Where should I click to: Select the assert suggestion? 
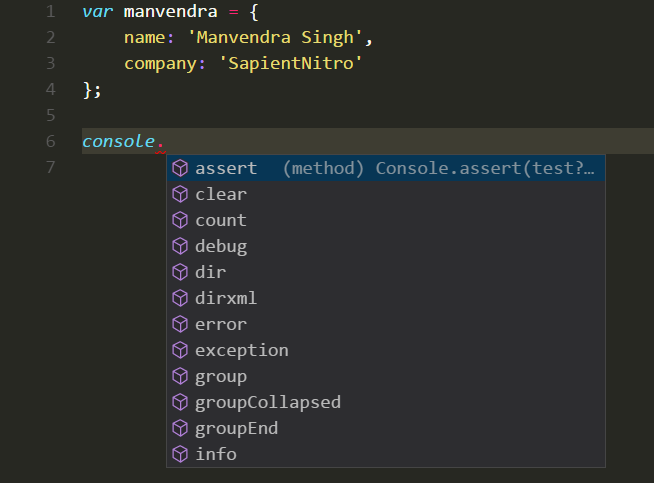click(x=386, y=169)
